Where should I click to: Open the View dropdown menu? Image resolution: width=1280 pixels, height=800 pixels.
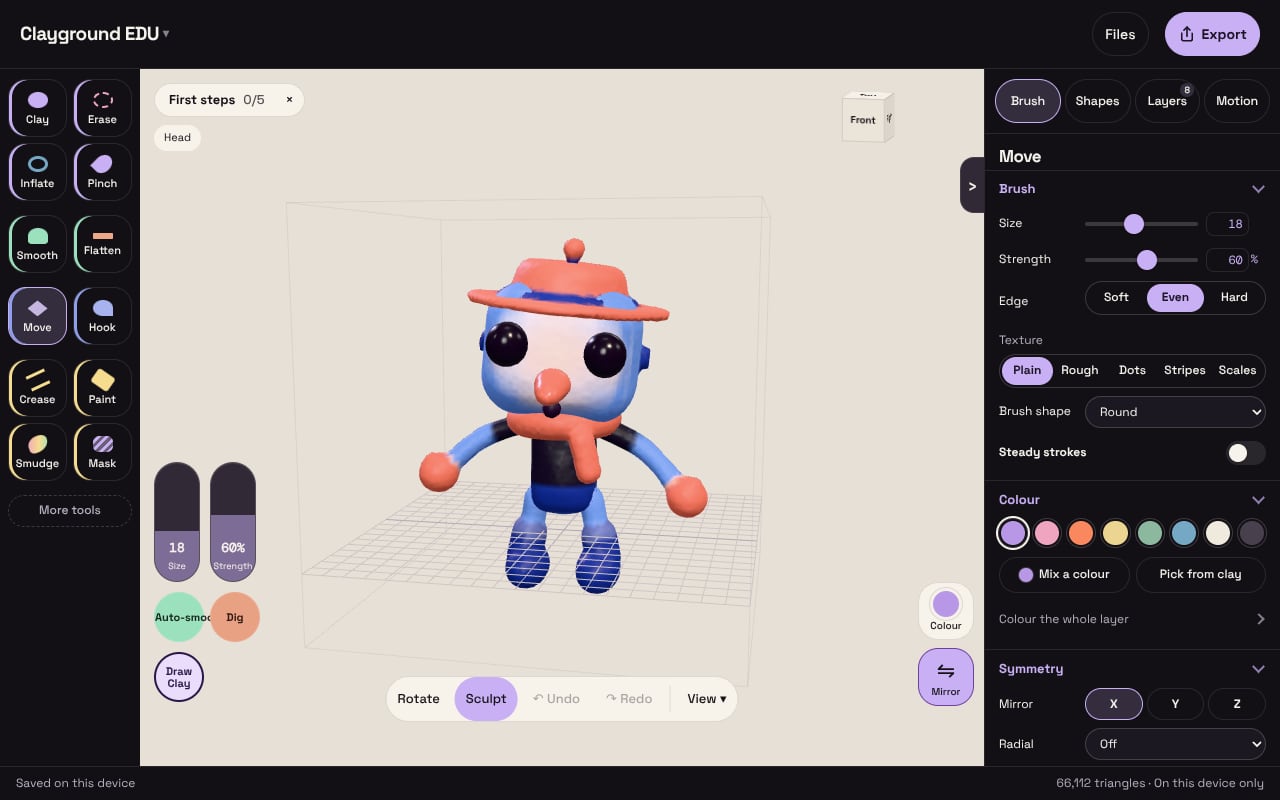[x=706, y=699]
